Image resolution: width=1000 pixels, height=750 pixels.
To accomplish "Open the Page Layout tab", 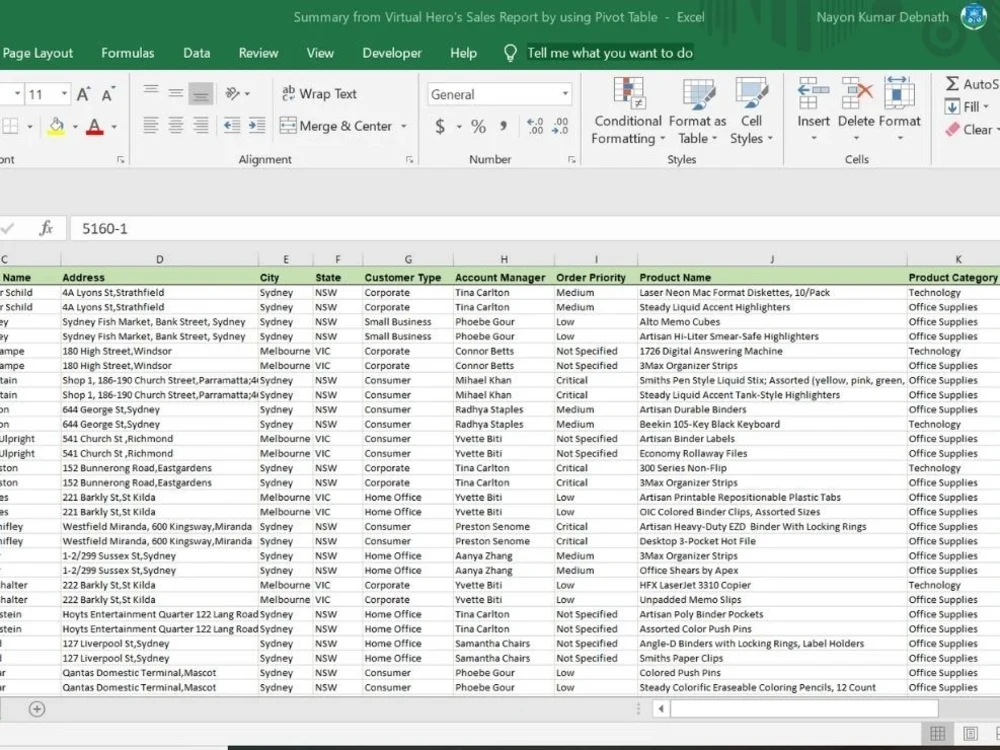I will tap(37, 53).
